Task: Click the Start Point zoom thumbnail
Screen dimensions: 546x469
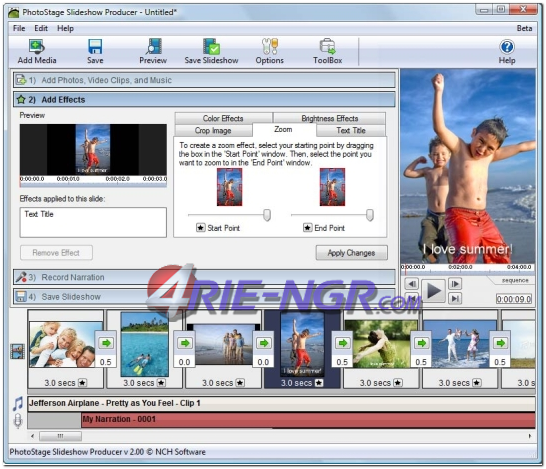Action: 229,187
